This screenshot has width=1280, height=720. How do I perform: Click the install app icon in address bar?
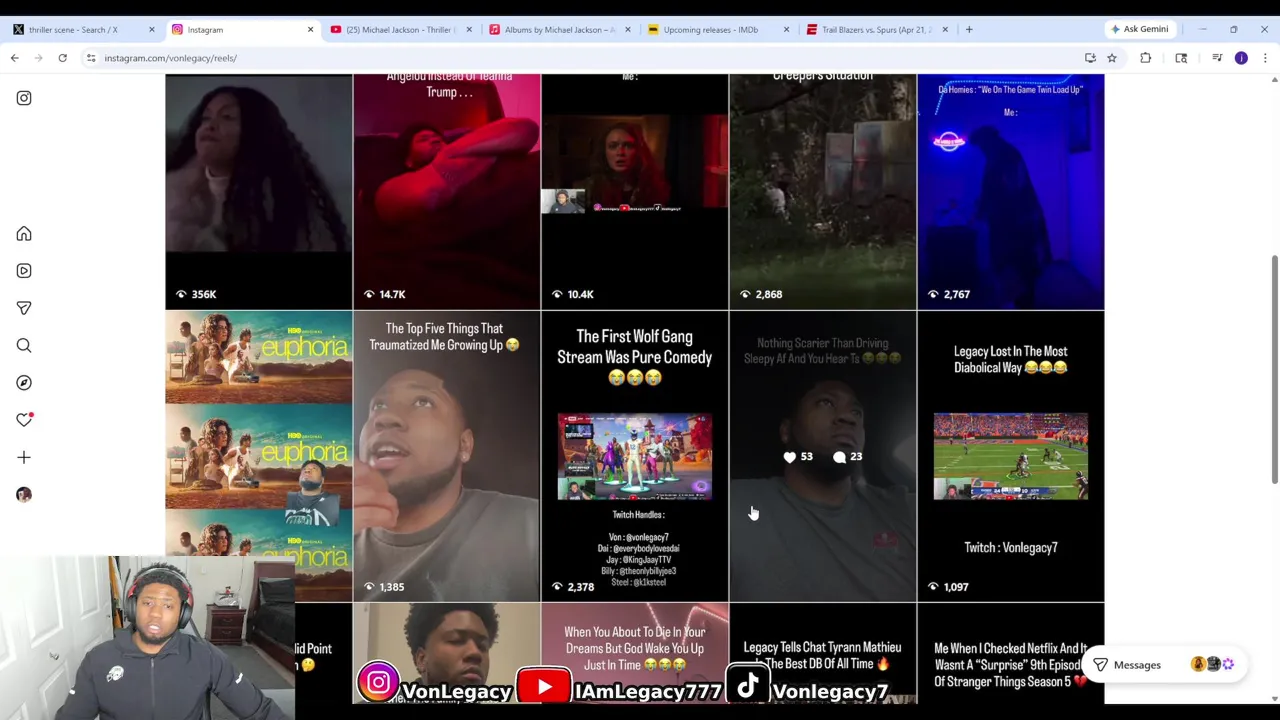(x=1090, y=58)
